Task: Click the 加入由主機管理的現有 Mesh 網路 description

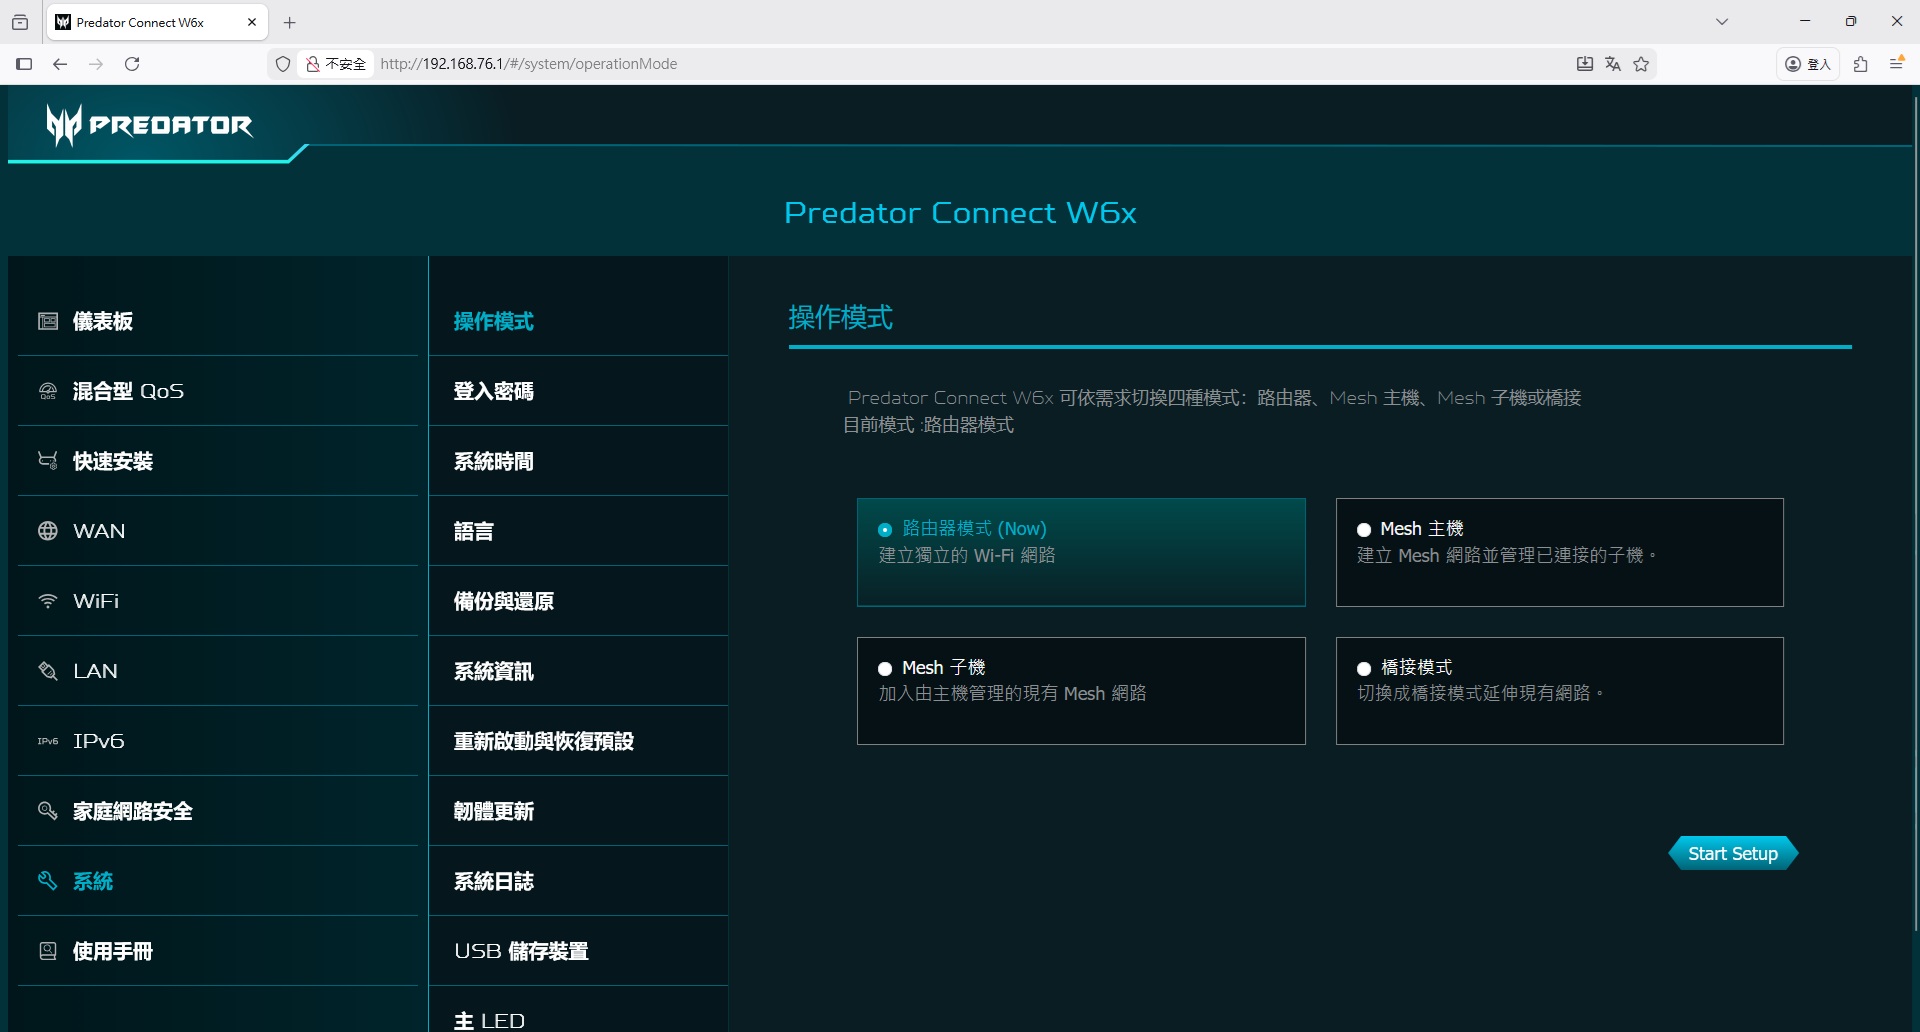Action: coord(1012,693)
